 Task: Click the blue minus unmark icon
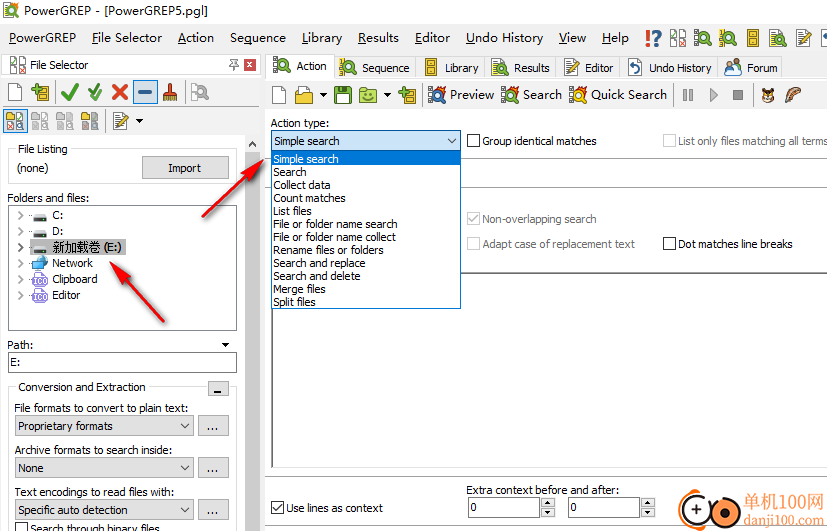coord(145,92)
